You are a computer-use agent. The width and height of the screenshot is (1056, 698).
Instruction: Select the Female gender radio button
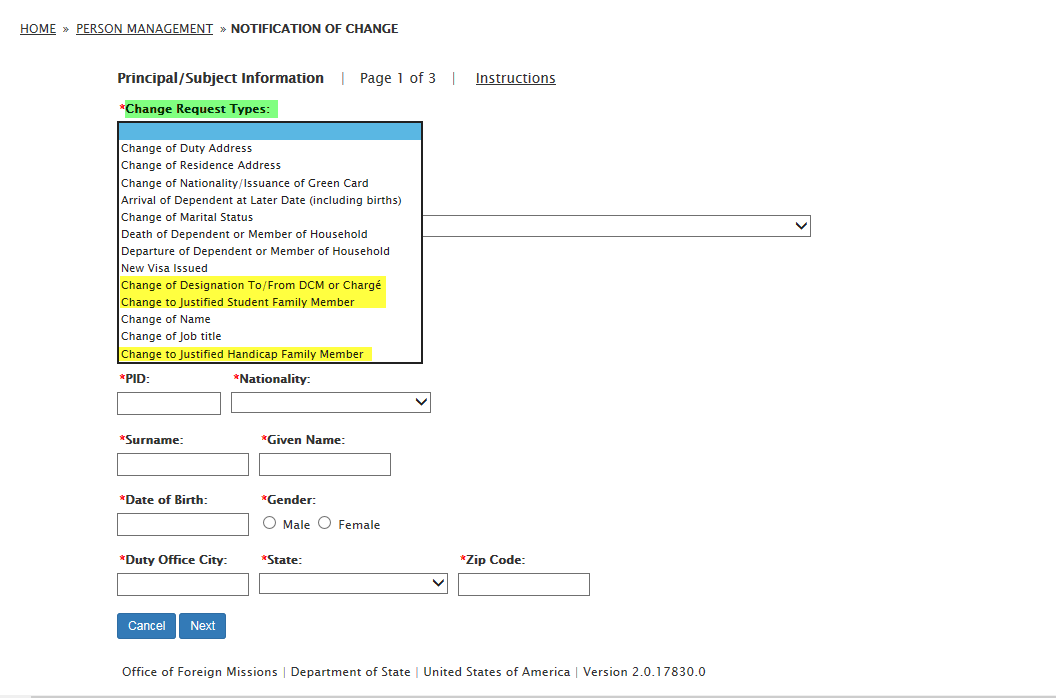point(325,523)
